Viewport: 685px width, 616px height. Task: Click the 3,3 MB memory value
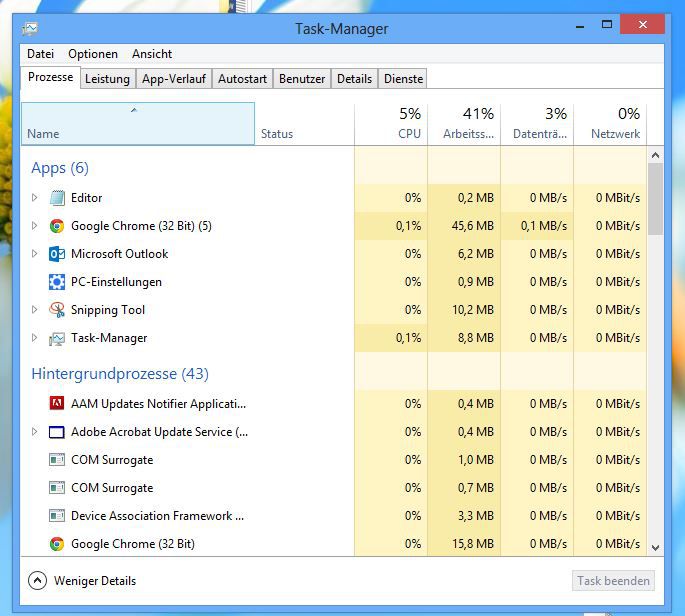[x=476, y=516]
